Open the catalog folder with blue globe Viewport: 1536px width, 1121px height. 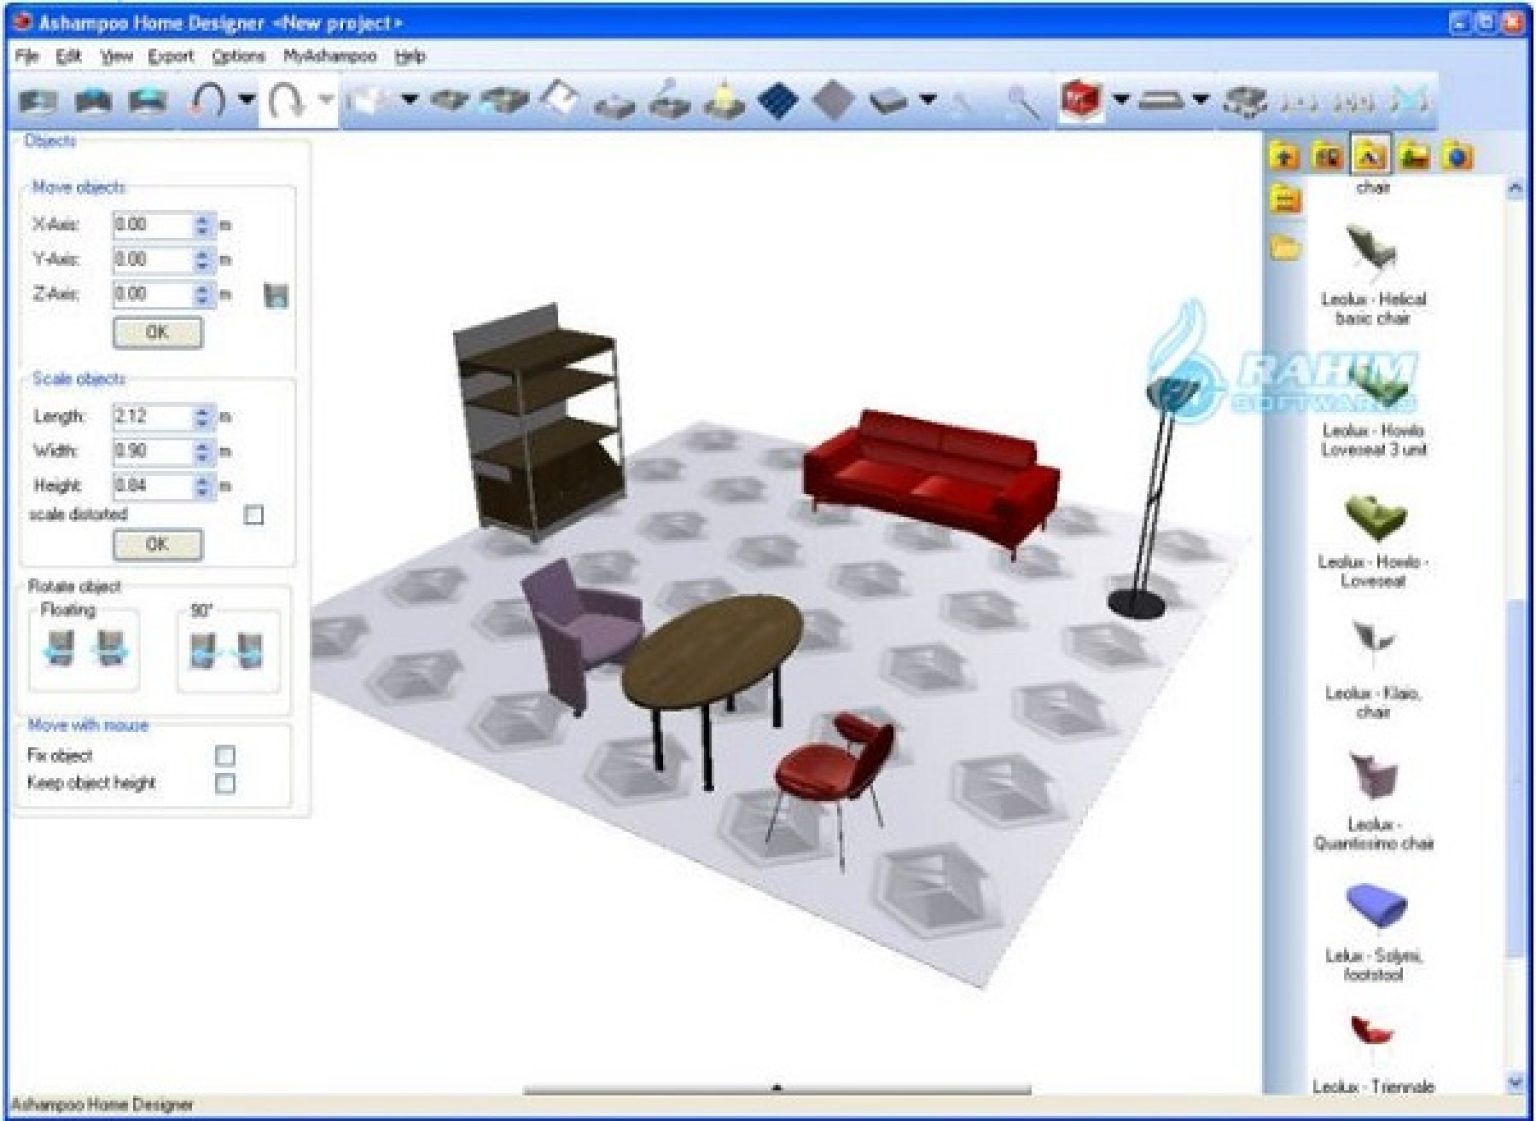[1458, 156]
